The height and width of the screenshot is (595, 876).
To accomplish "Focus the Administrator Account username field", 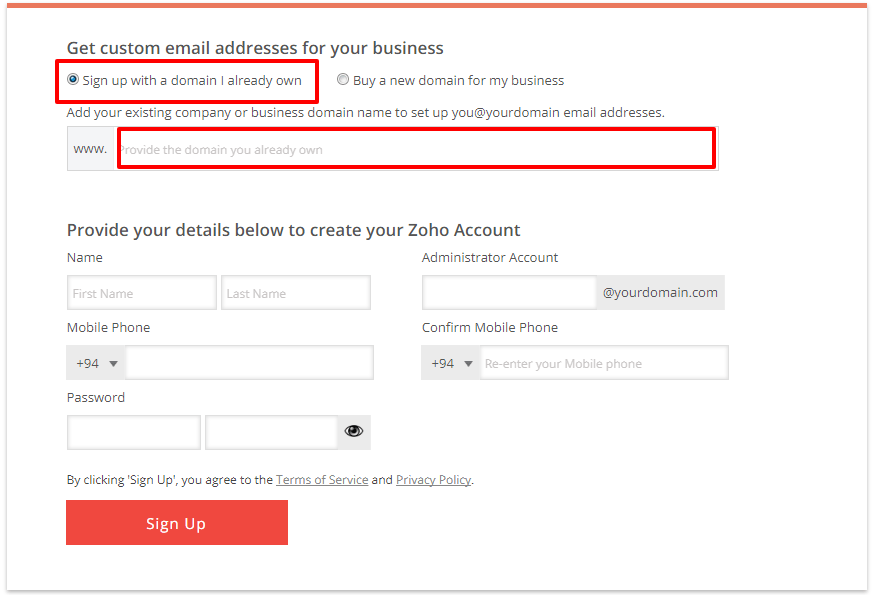I will tap(510, 292).
